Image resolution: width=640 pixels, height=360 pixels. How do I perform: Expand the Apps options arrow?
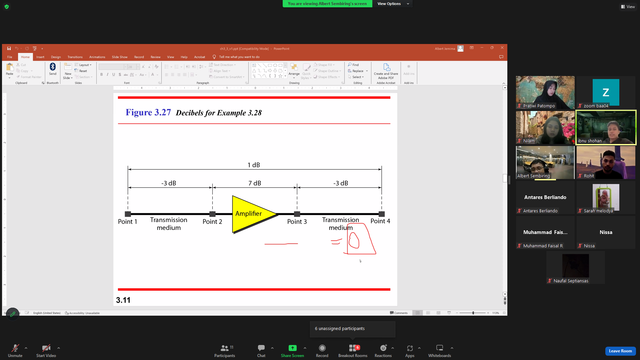(x=419, y=348)
